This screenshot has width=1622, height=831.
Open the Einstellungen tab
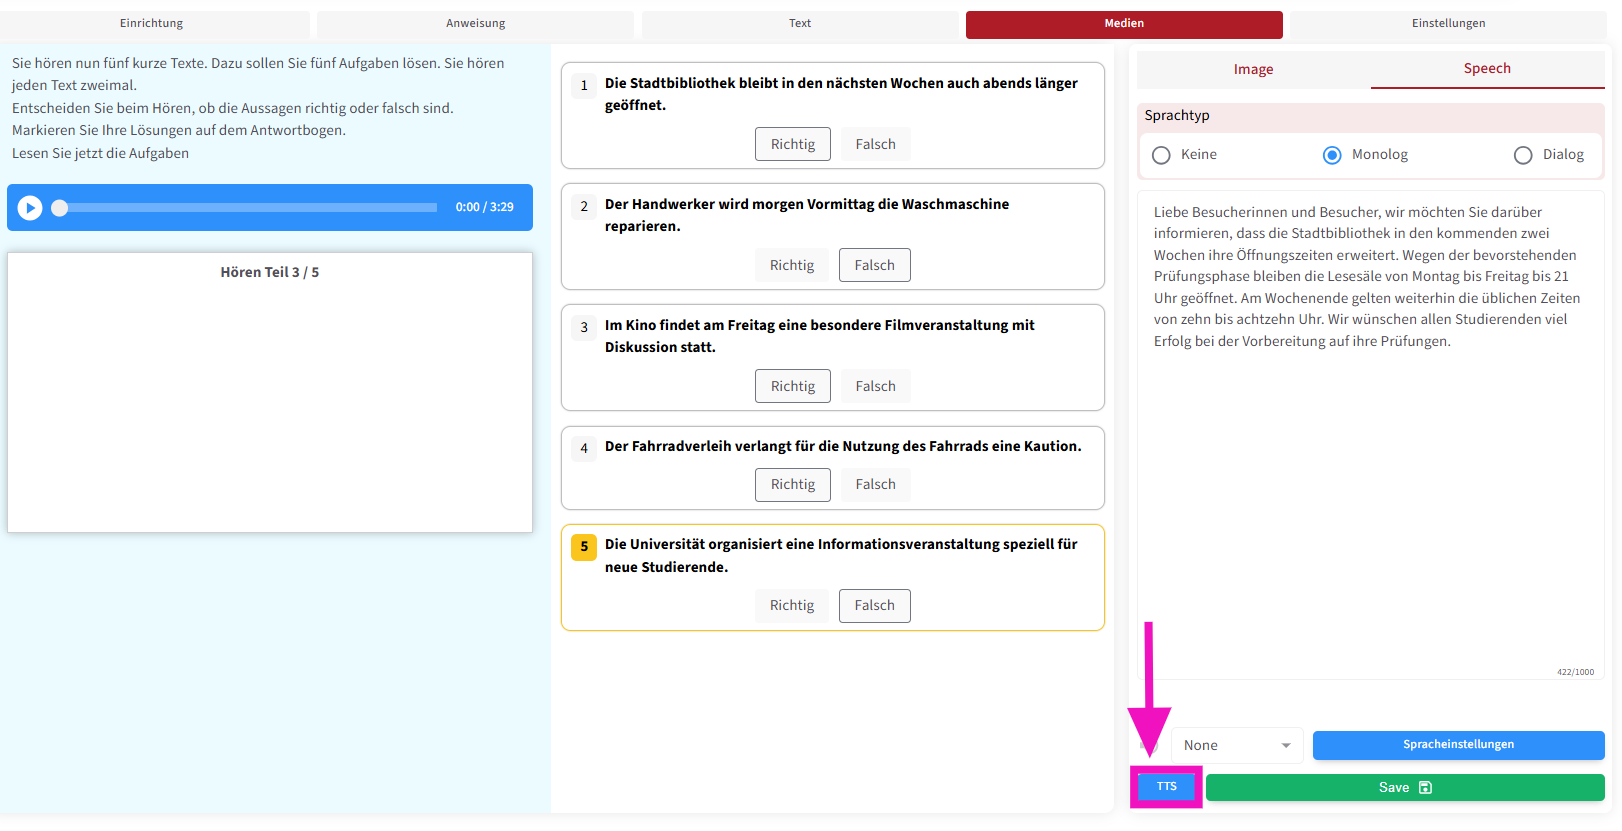tap(1447, 24)
